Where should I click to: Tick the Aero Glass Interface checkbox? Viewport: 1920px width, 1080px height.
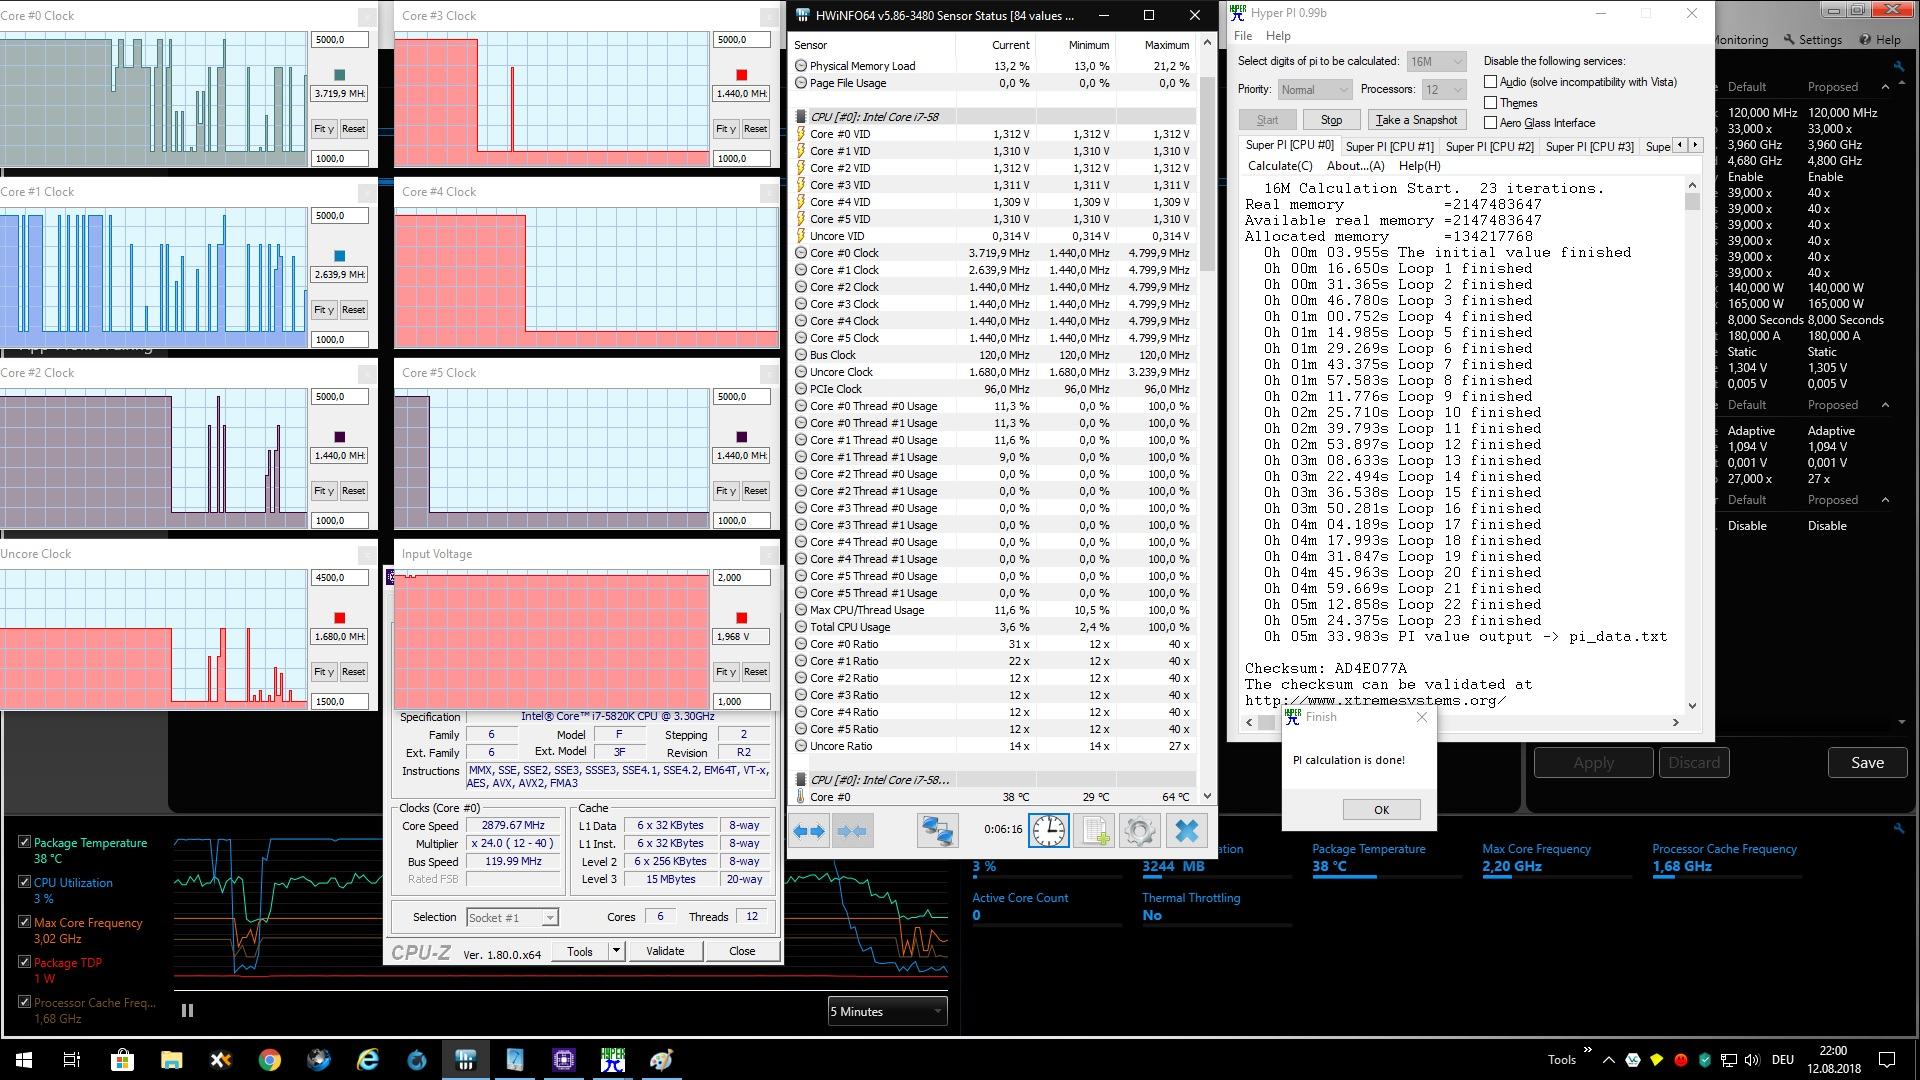(1491, 123)
